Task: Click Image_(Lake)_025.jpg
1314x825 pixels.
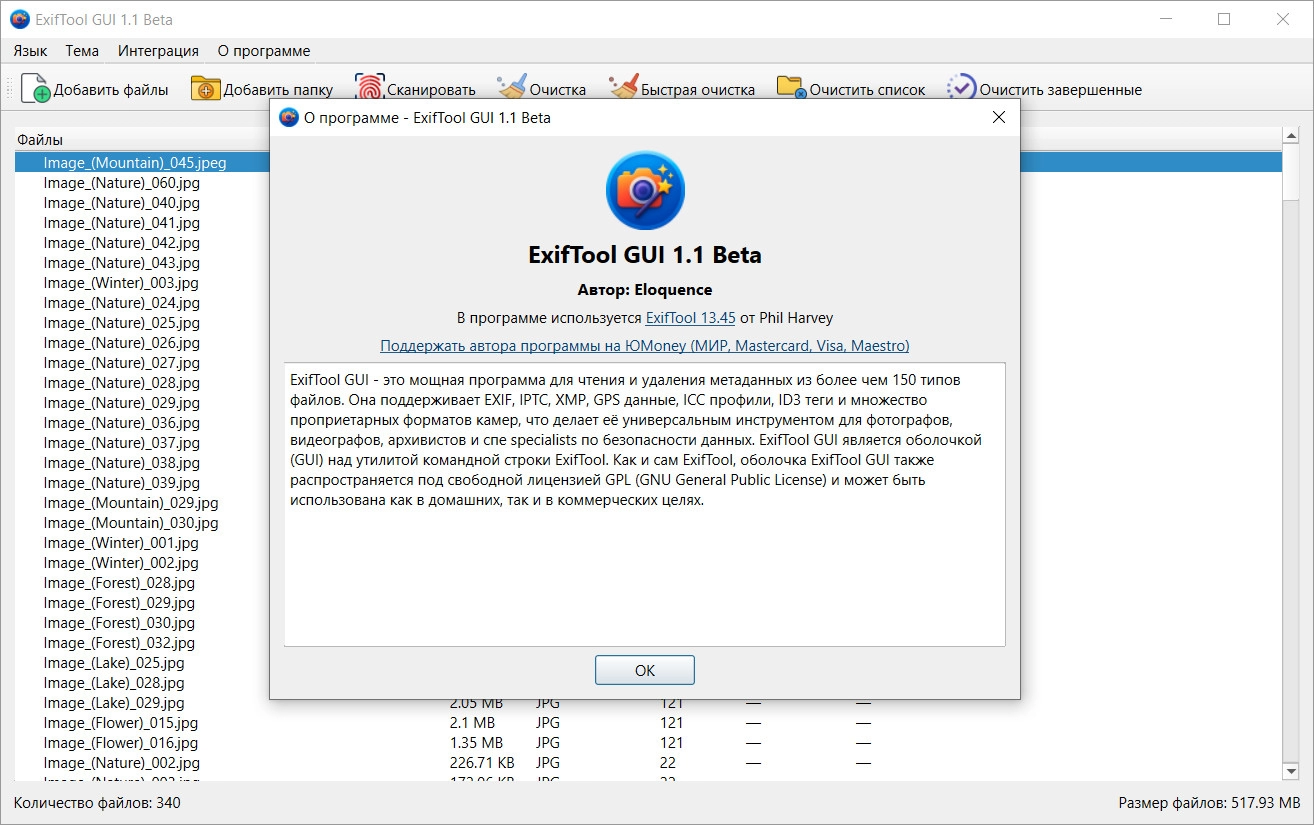Action: click(x=114, y=663)
